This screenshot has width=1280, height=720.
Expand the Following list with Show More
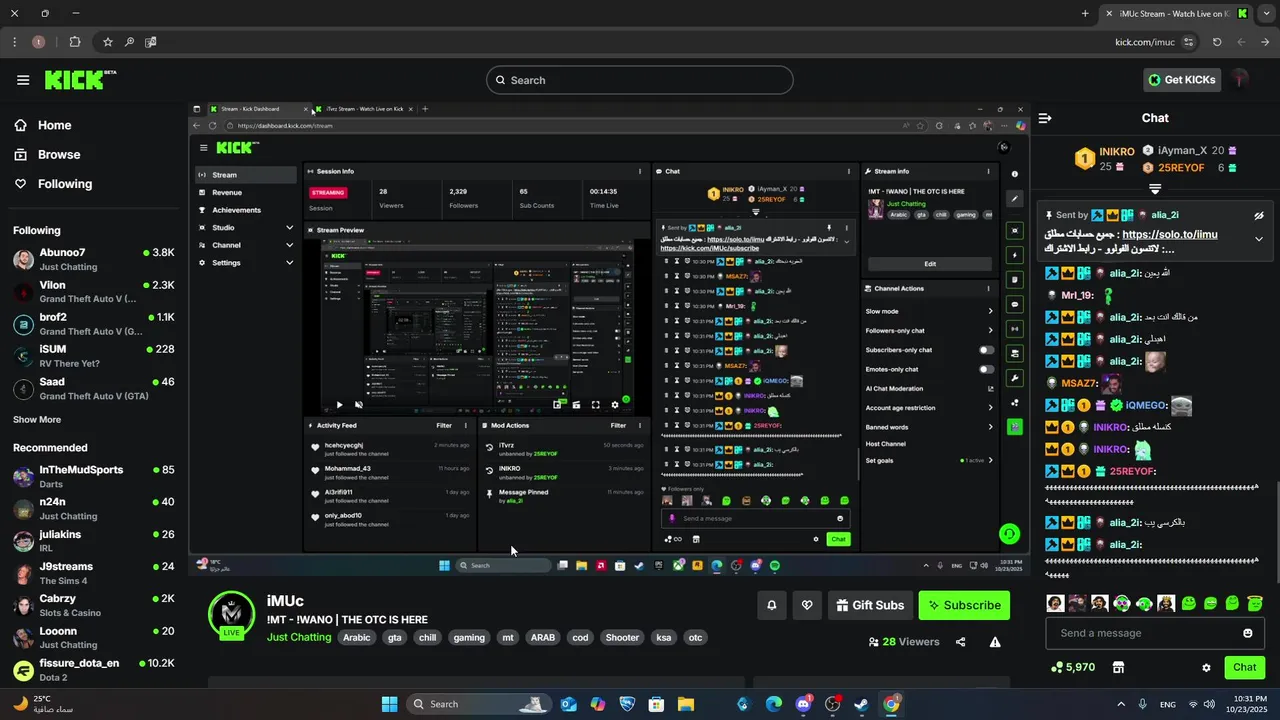(x=37, y=420)
